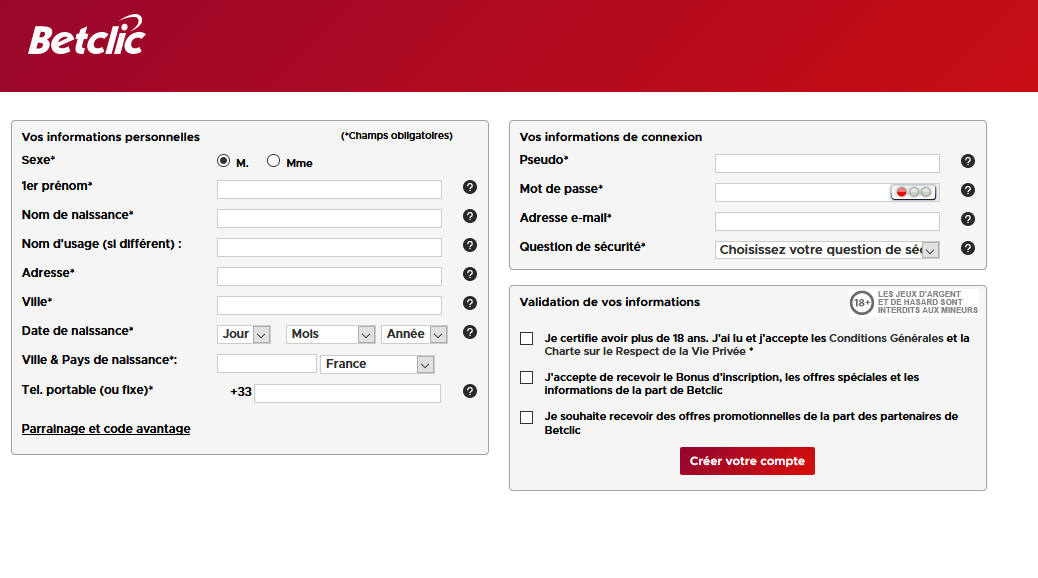Open the security question dropdown
Image resolution: width=1038 pixels, height=578 pixels.
pyautogui.click(x=827, y=250)
